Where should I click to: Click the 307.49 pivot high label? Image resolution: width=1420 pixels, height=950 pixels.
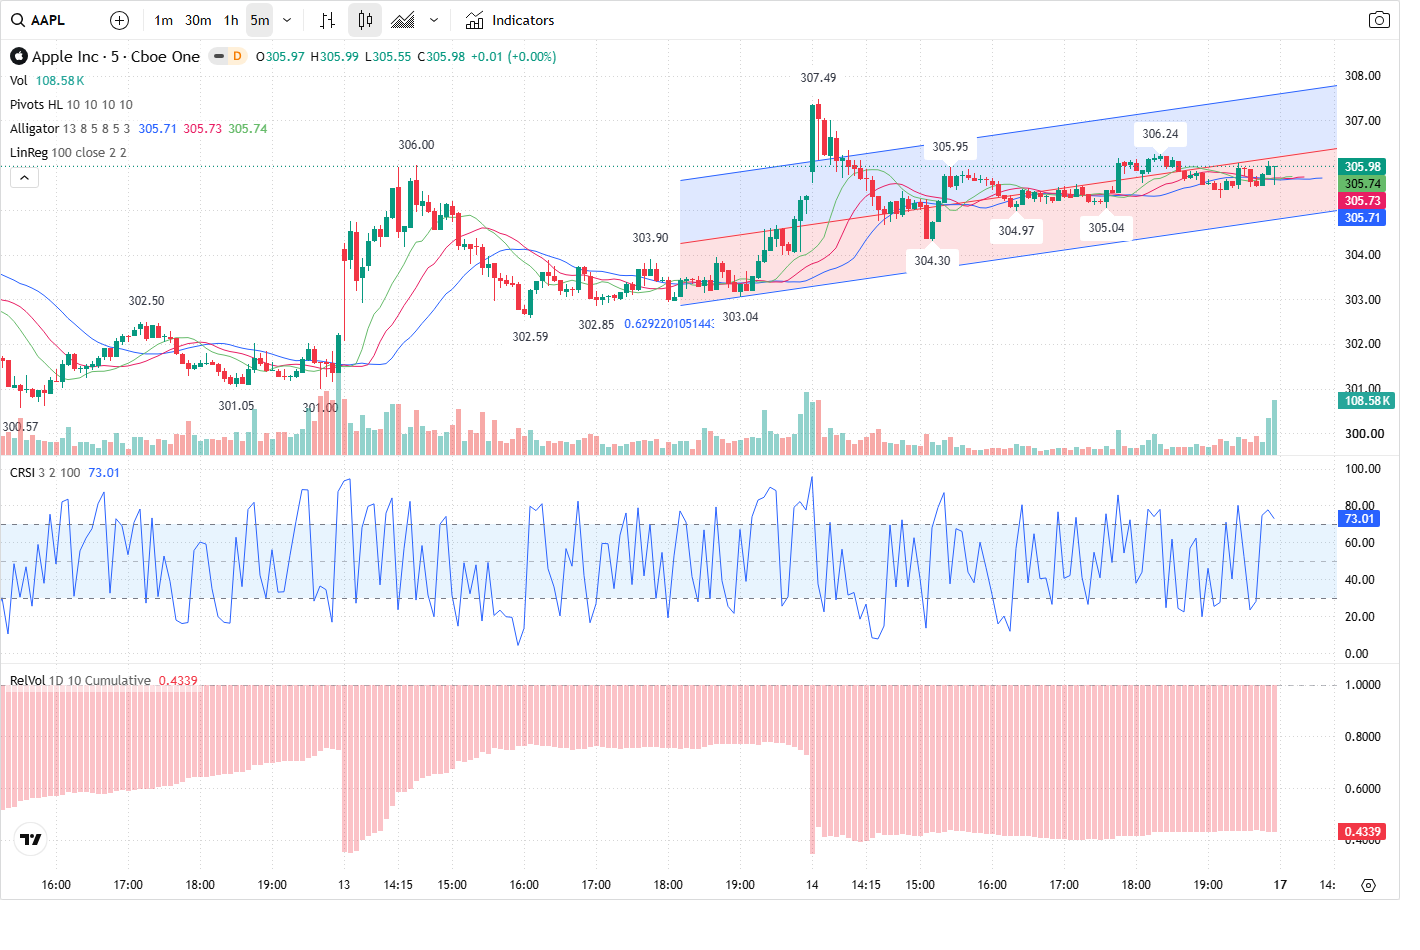point(818,78)
